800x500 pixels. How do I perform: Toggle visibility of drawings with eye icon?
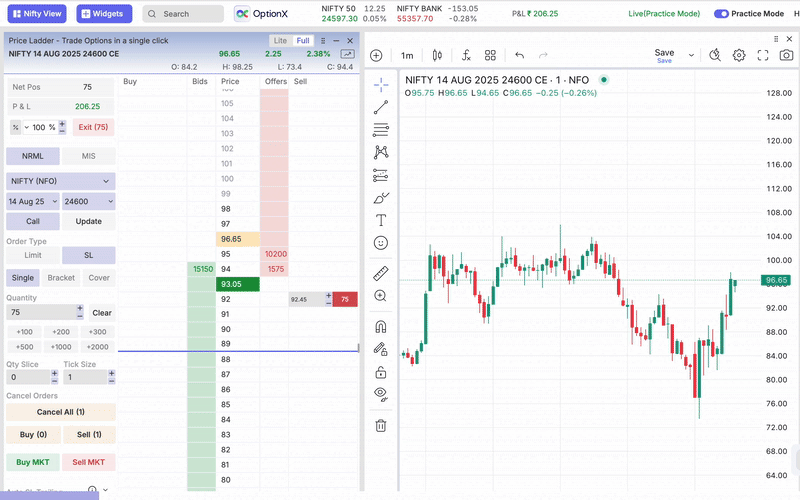[380, 394]
